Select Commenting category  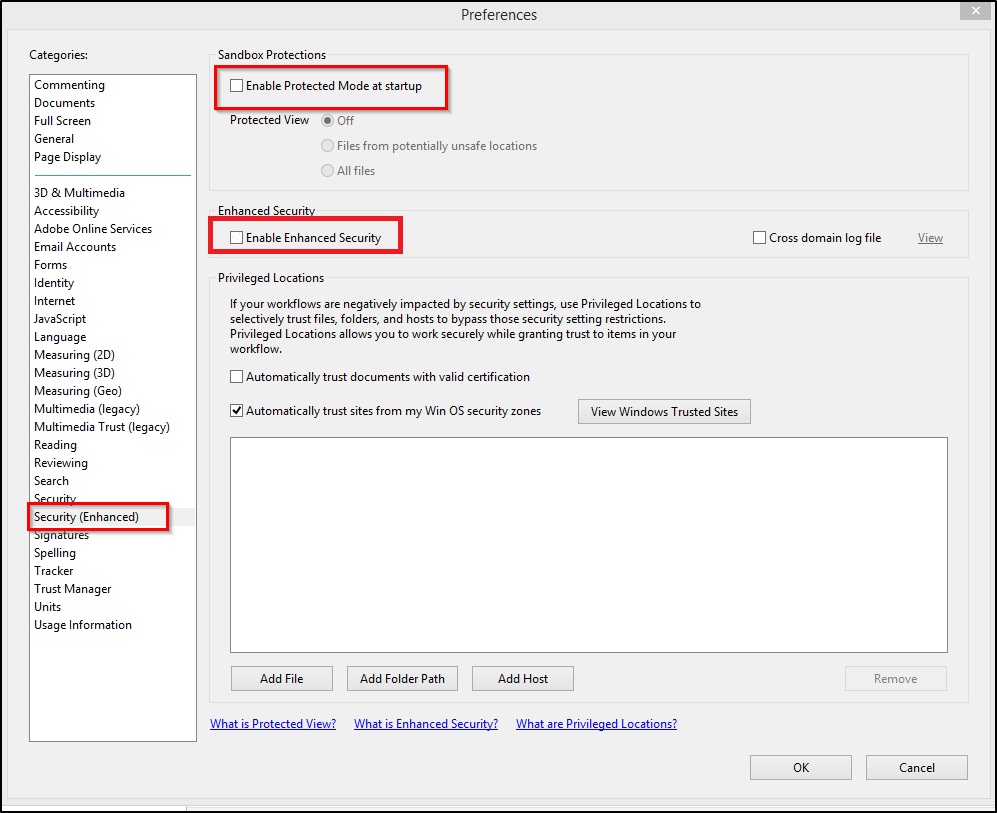pos(69,85)
